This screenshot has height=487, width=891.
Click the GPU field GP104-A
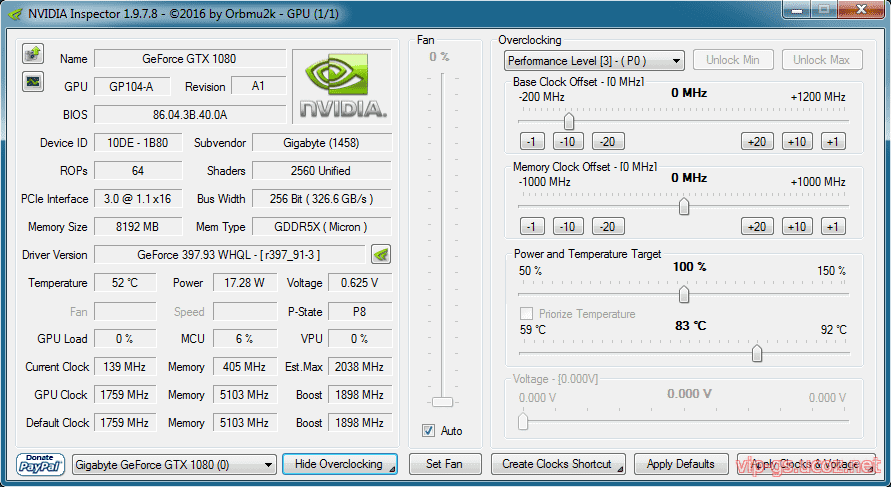[x=132, y=86]
